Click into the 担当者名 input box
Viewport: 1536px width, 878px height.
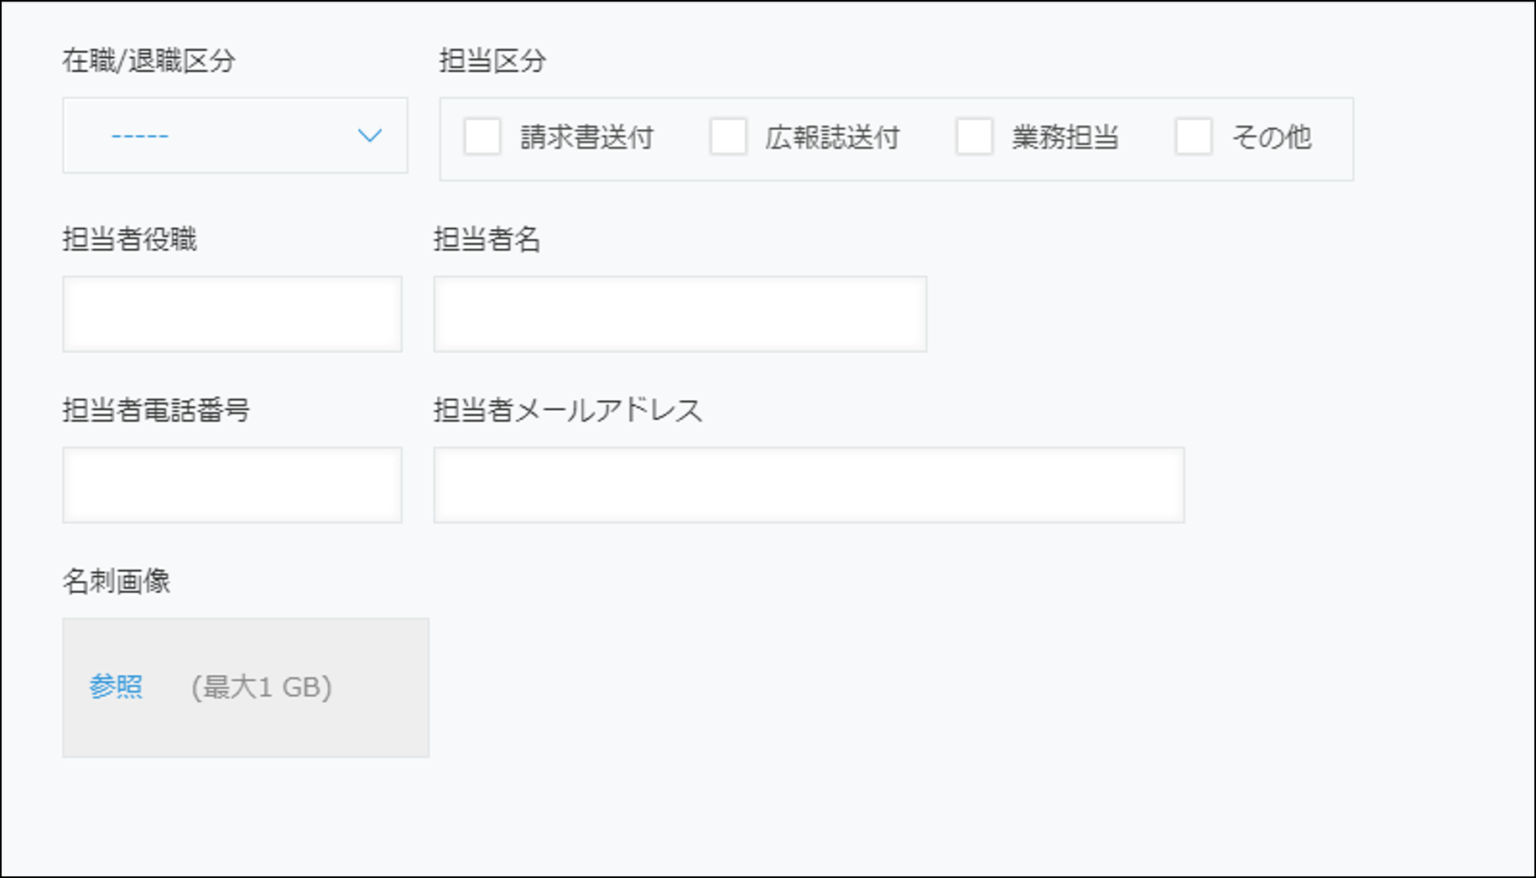(680, 314)
